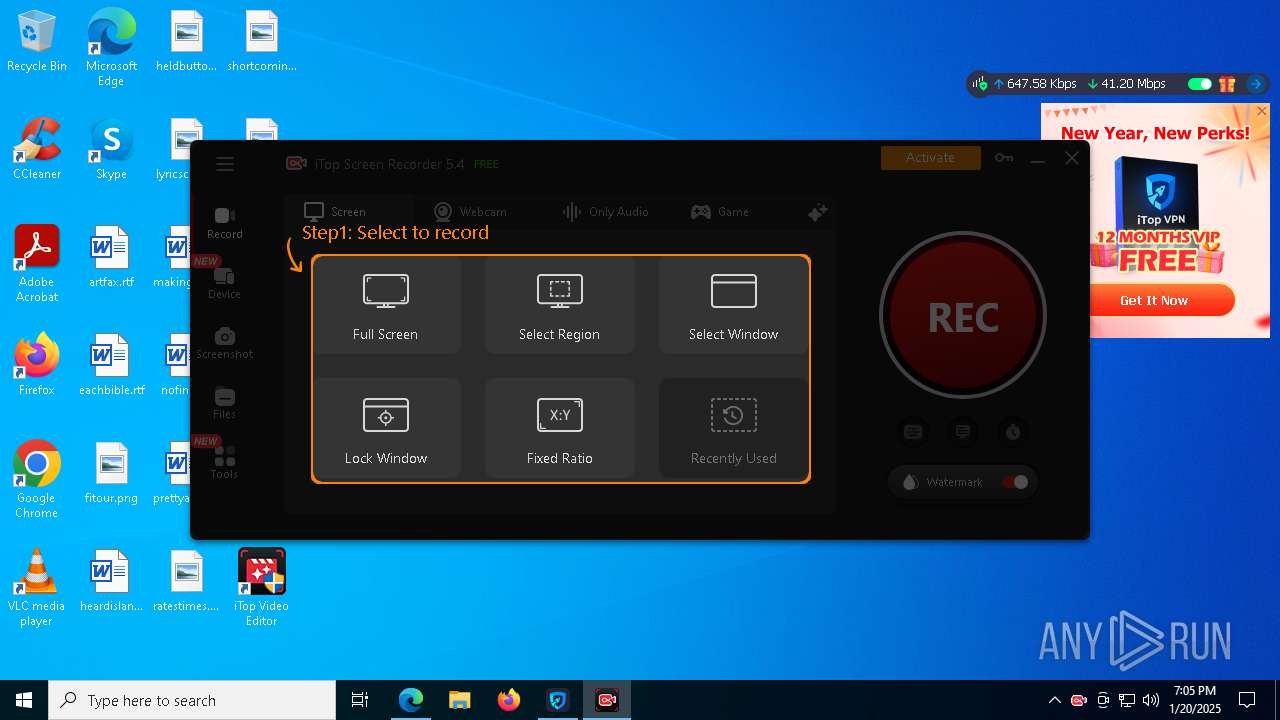Click the gift icon in speed widget
1280x720 pixels.
point(1227,84)
